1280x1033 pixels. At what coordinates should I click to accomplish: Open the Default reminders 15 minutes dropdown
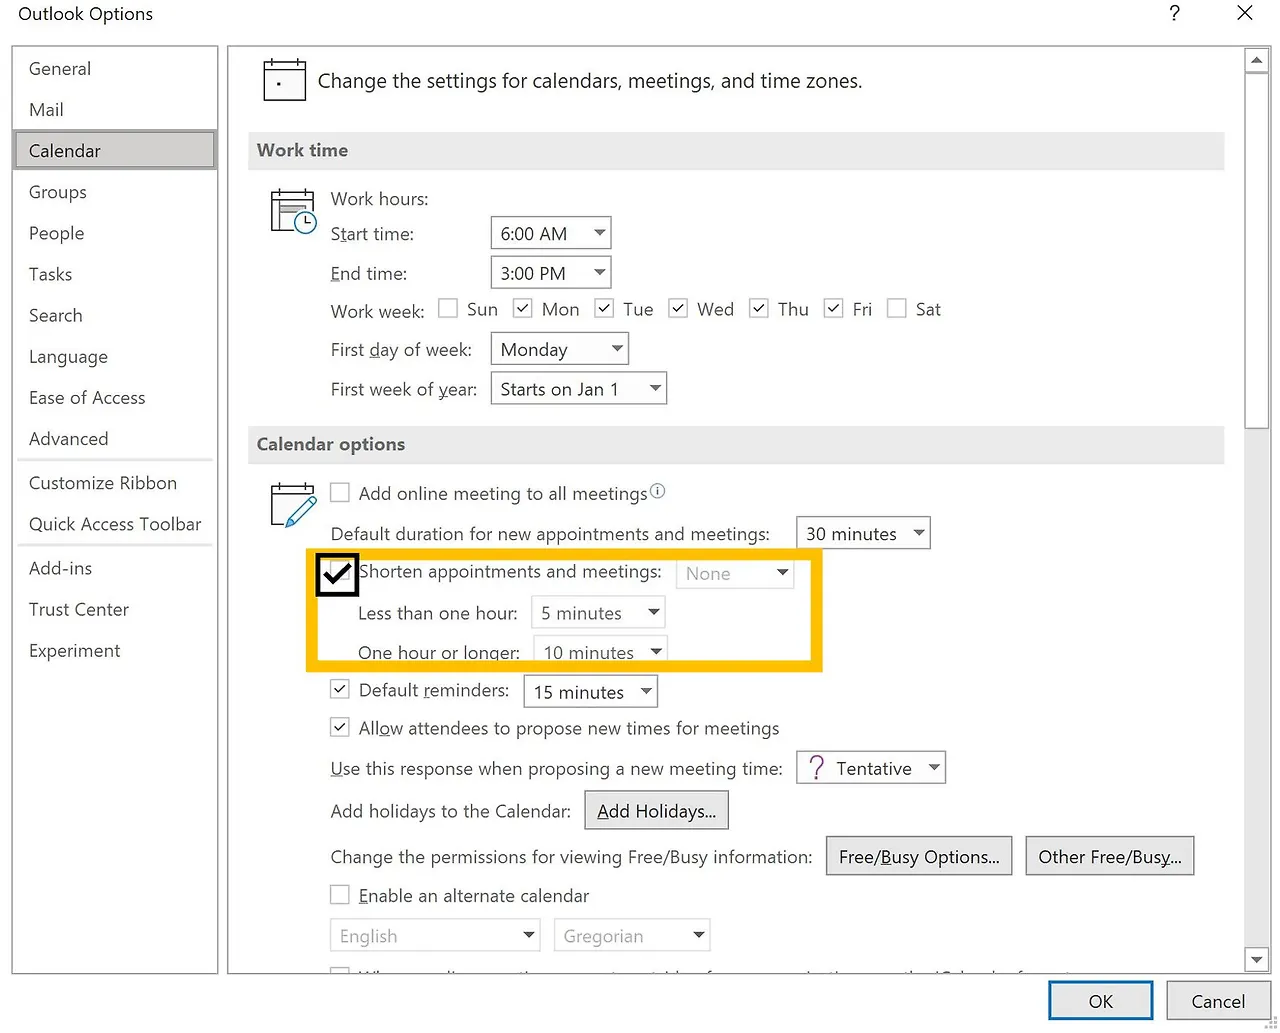591,692
